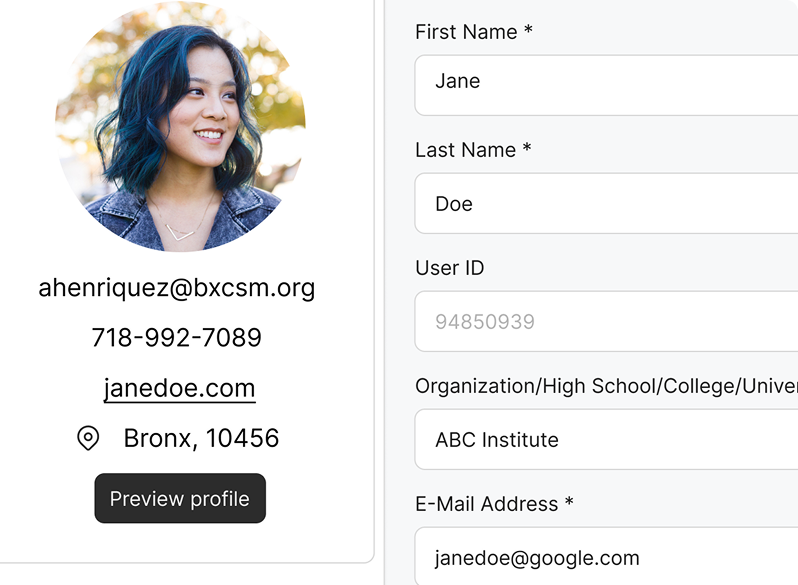Click the User ID label
The height and width of the screenshot is (585, 798).
[x=450, y=268]
